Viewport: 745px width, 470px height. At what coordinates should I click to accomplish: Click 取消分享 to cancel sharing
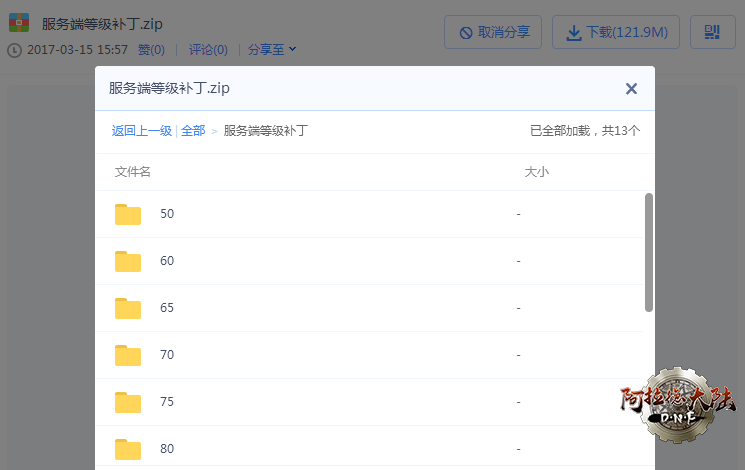[x=493, y=33]
